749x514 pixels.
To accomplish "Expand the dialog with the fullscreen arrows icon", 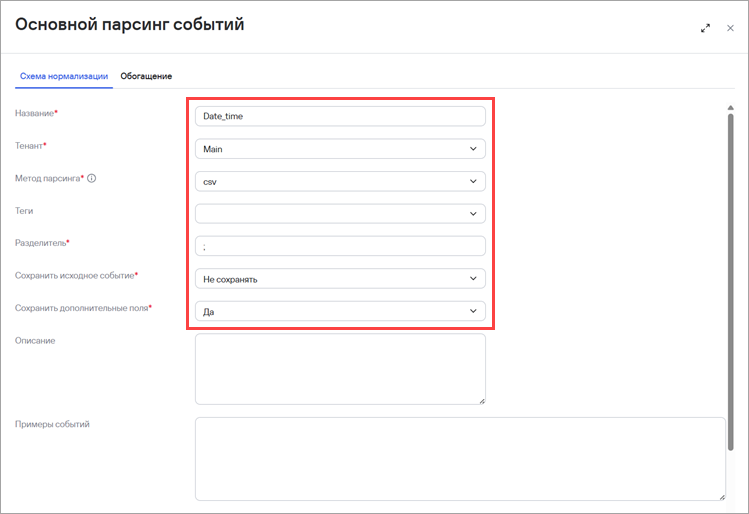I will 705,28.
